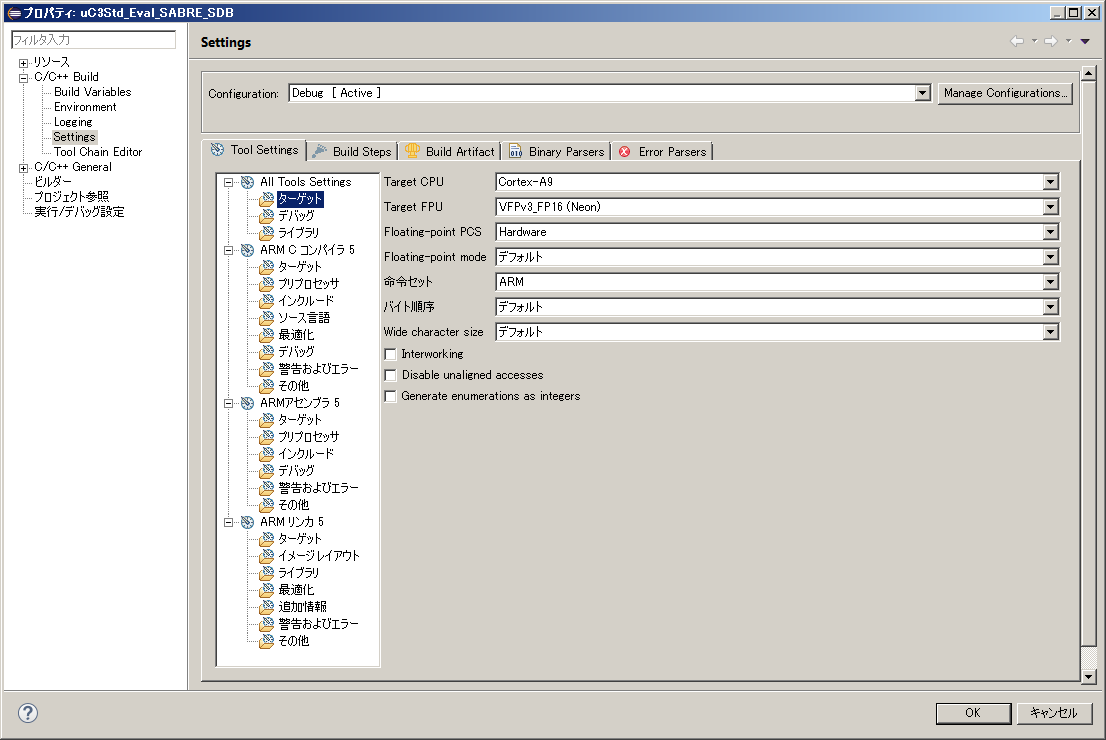Expand the C/C++ General tree node

pos(24,167)
